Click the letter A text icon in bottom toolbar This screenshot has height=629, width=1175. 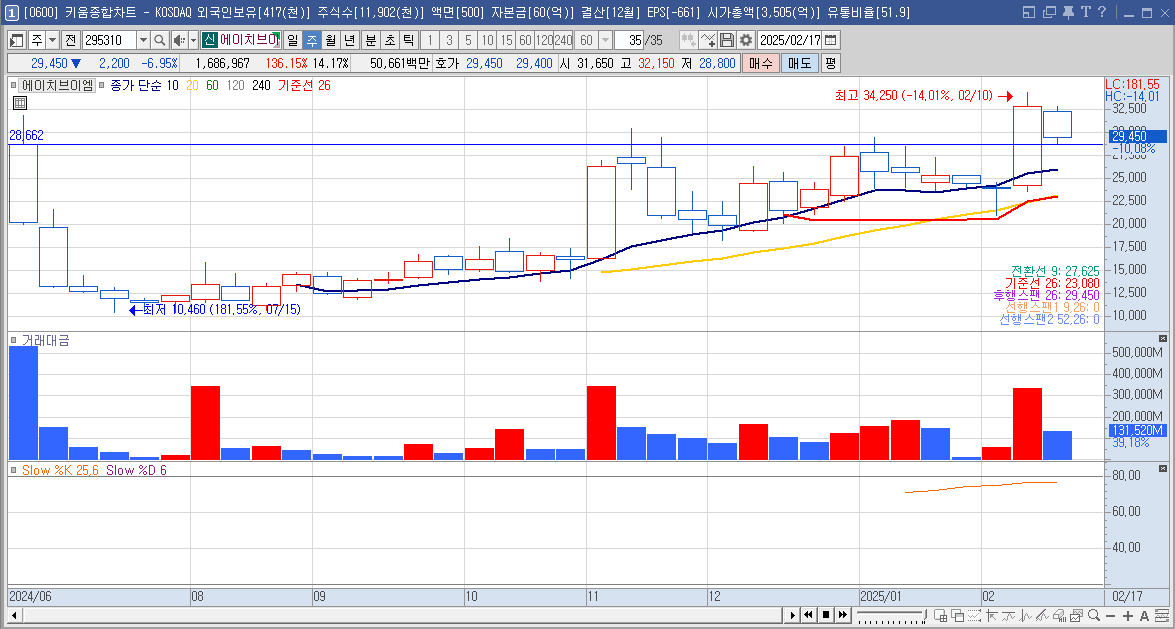(1144, 616)
